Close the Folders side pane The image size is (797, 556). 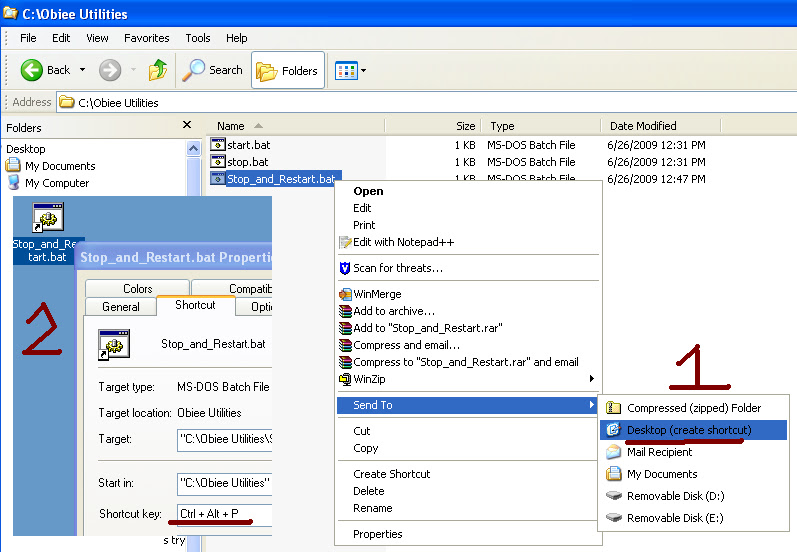(x=187, y=125)
